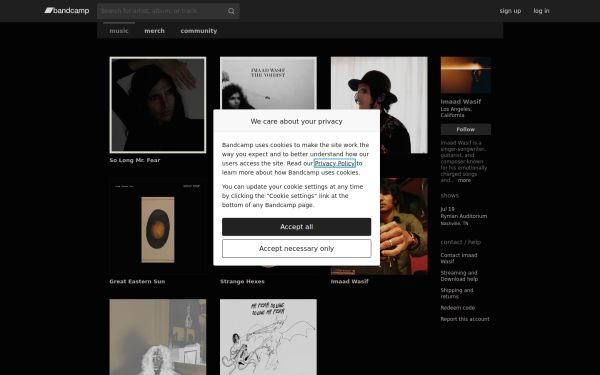This screenshot has height=375, width=600.
Task: Switch to the community tab
Action: pyautogui.click(x=199, y=31)
